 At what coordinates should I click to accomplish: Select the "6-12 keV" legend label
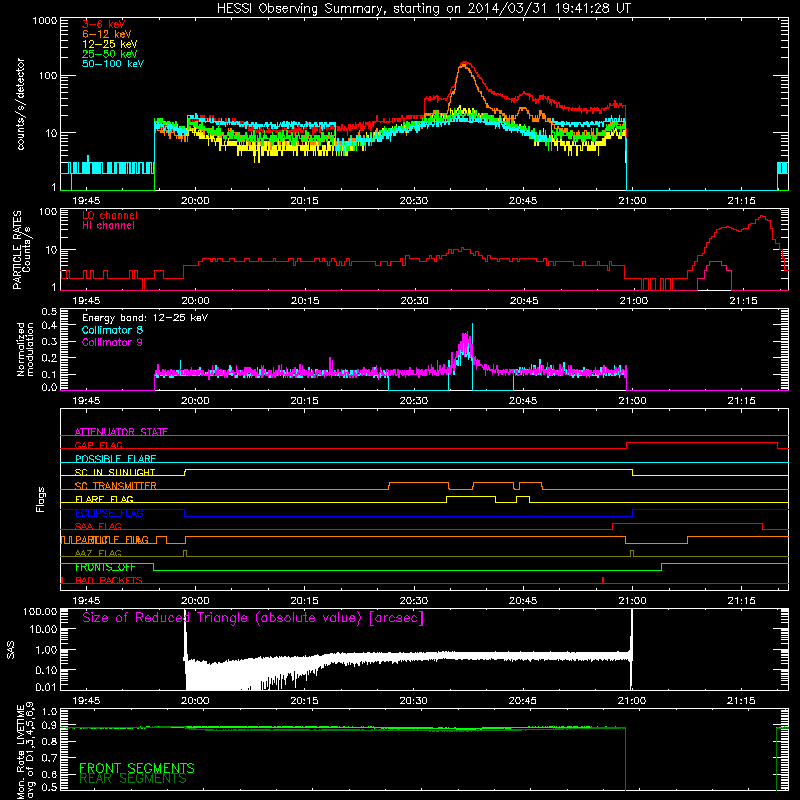point(107,34)
